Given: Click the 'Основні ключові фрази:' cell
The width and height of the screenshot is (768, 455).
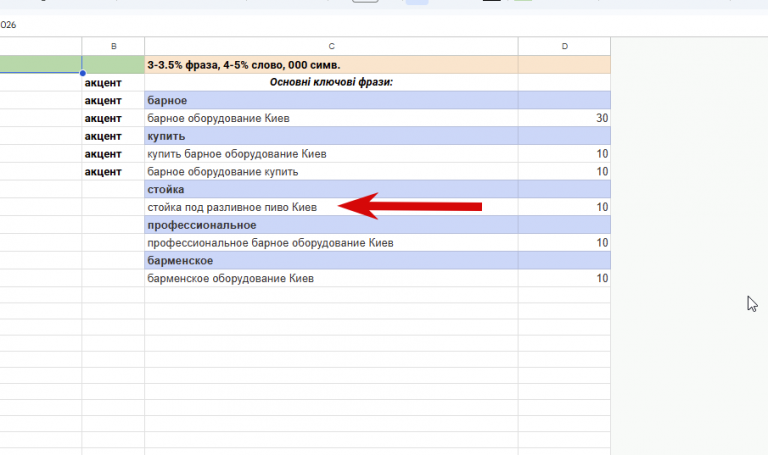Looking at the screenshot, I should point(331,82).
